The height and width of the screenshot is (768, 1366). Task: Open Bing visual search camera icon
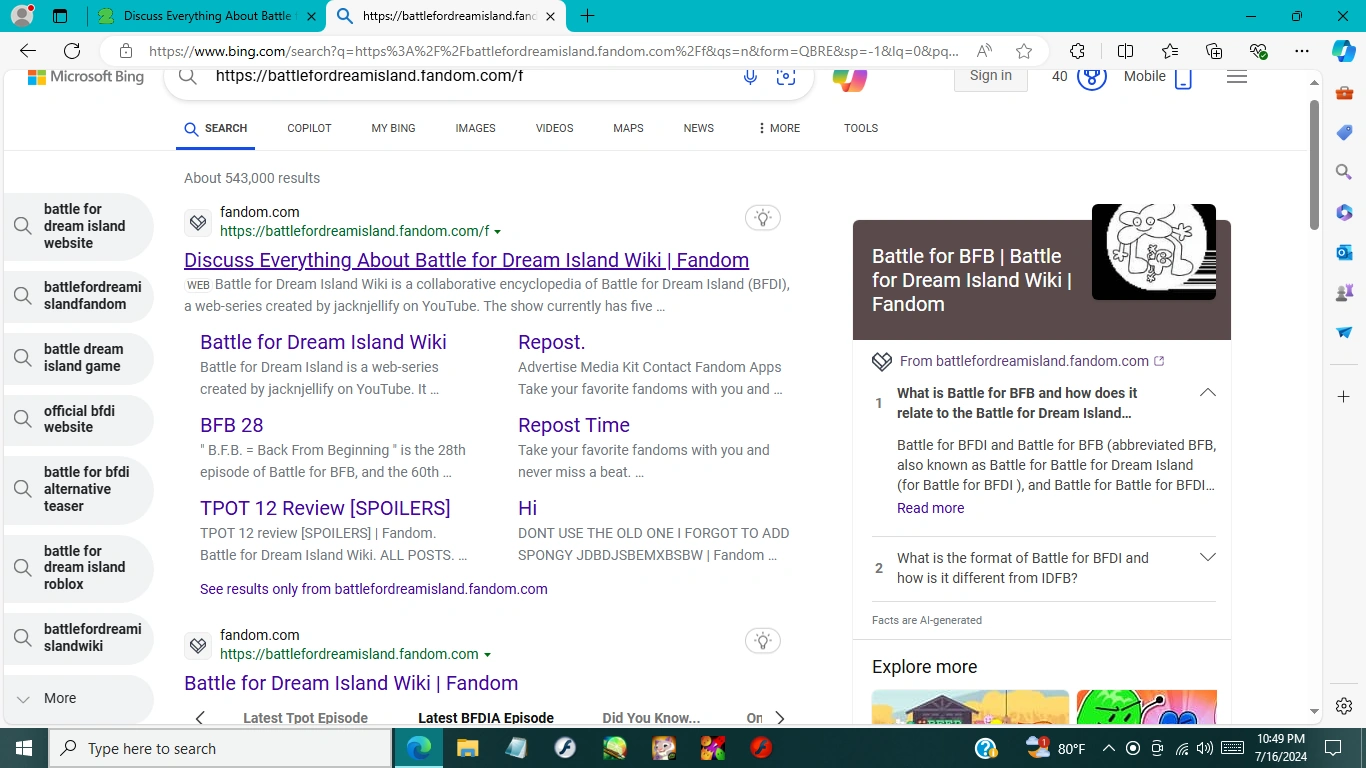point(786,77)
